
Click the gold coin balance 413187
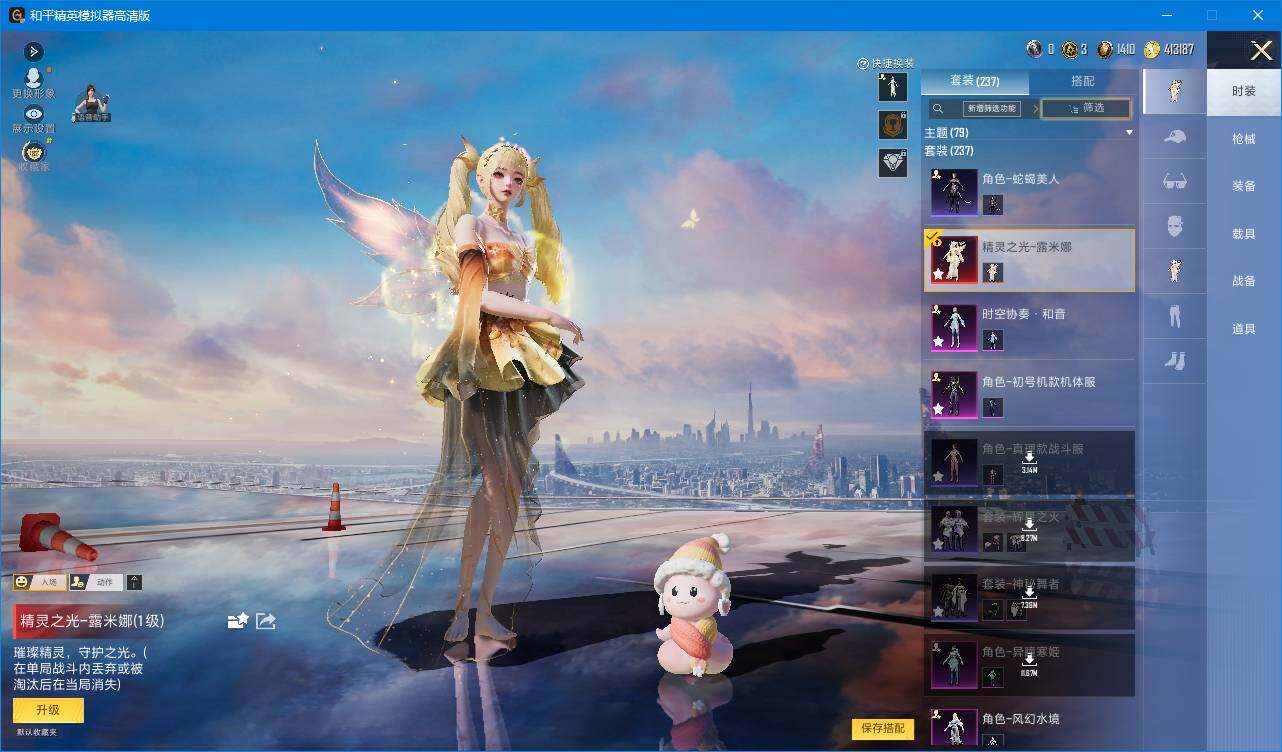1168,49
